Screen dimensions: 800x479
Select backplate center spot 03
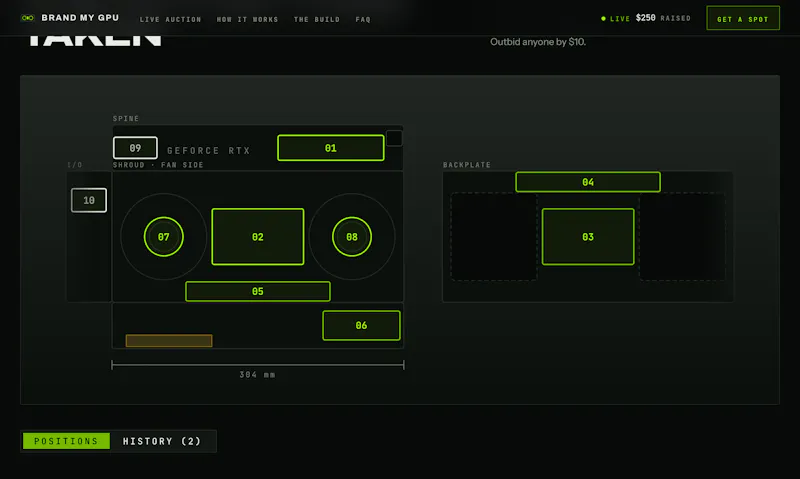coord(588,237)
